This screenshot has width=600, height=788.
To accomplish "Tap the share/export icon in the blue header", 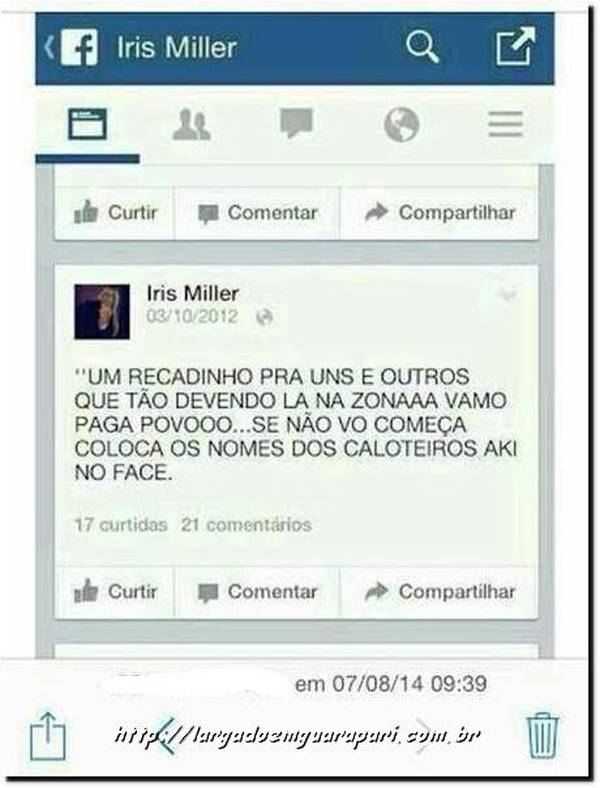I will [x=516, y=47].
